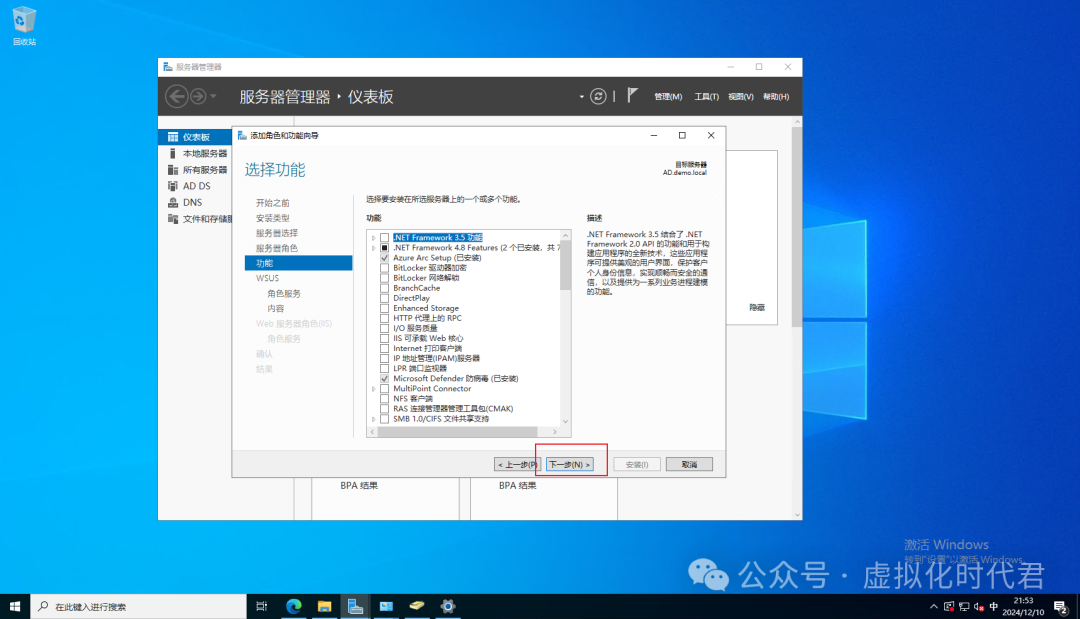This screenshot has width=1080, height=619.
Task: Expand the .NET Framework 4.8 Features node
Action: click(373, 248)
